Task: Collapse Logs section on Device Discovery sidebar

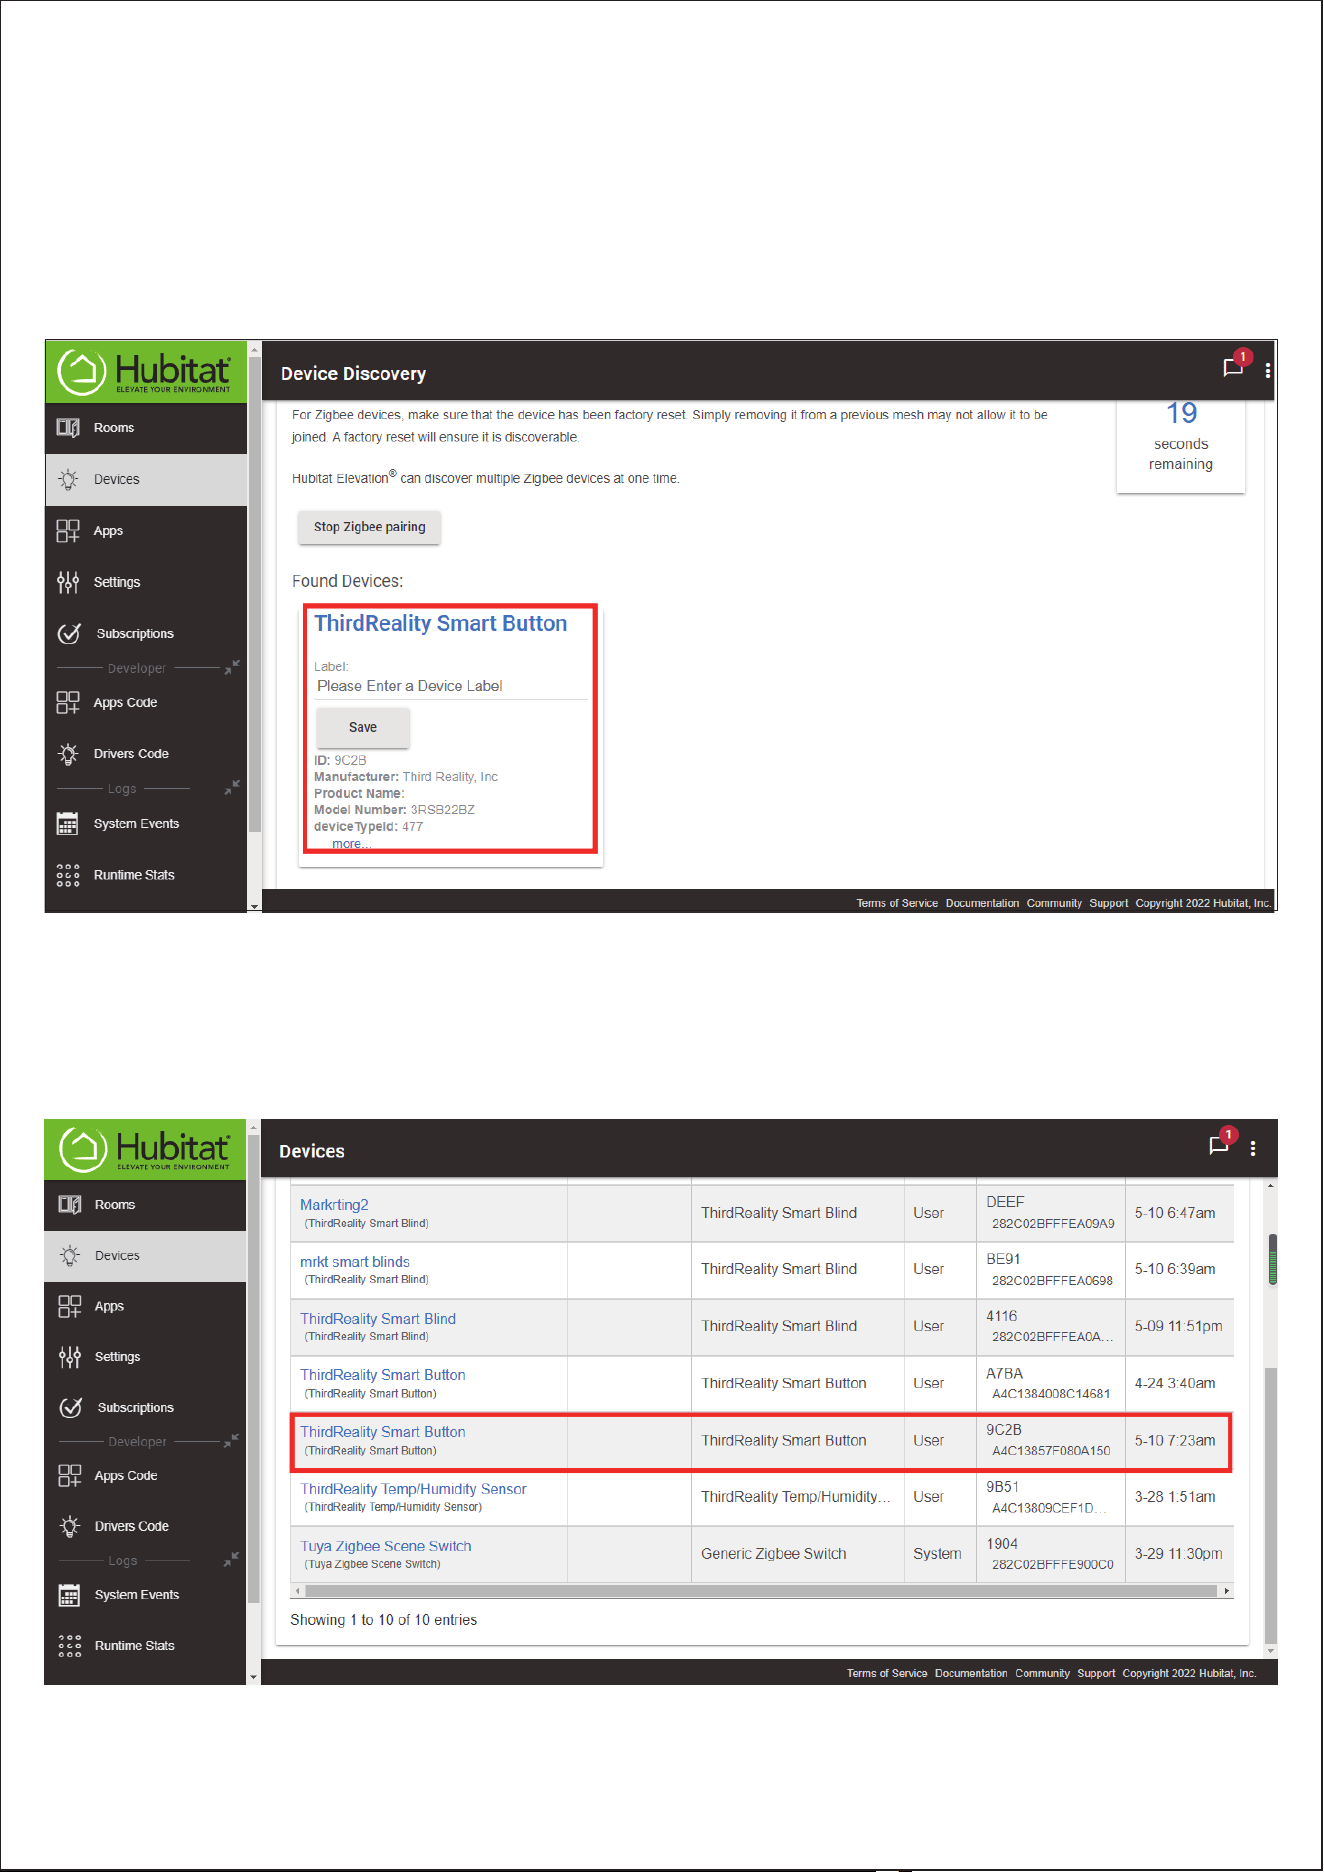Action: (x=232, y=788)
